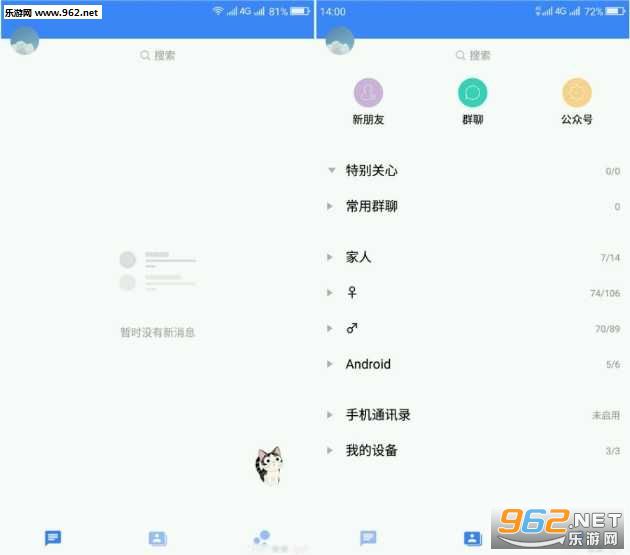Tap the 81% battery indicator
This screenshot has width=630, height=555.
(x=289, y=11)
